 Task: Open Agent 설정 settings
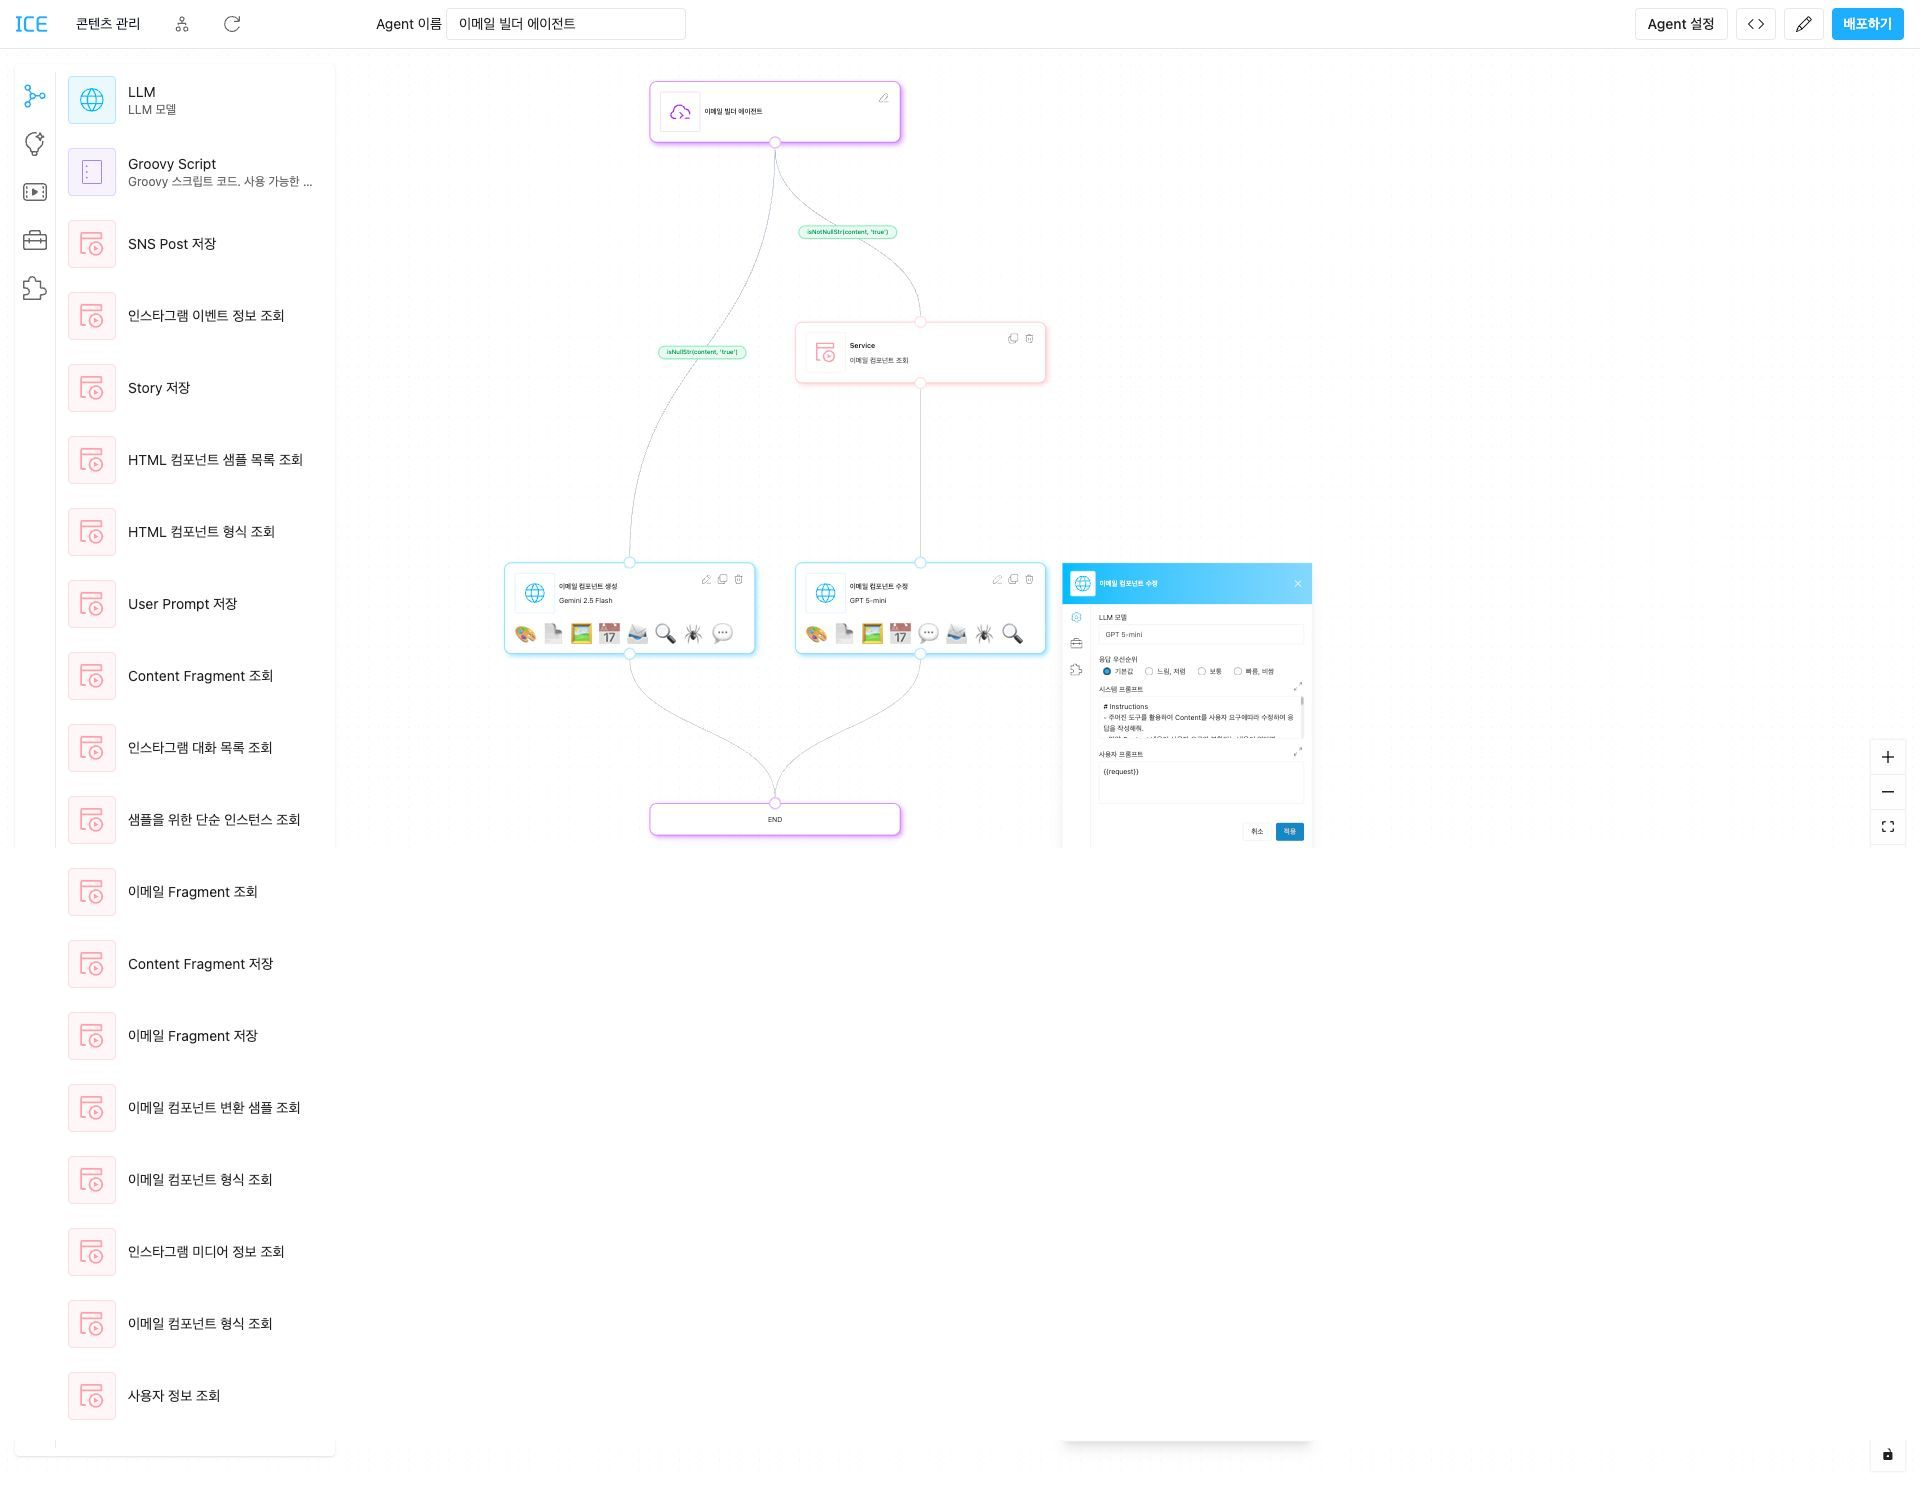click(x=1680, y=24)
